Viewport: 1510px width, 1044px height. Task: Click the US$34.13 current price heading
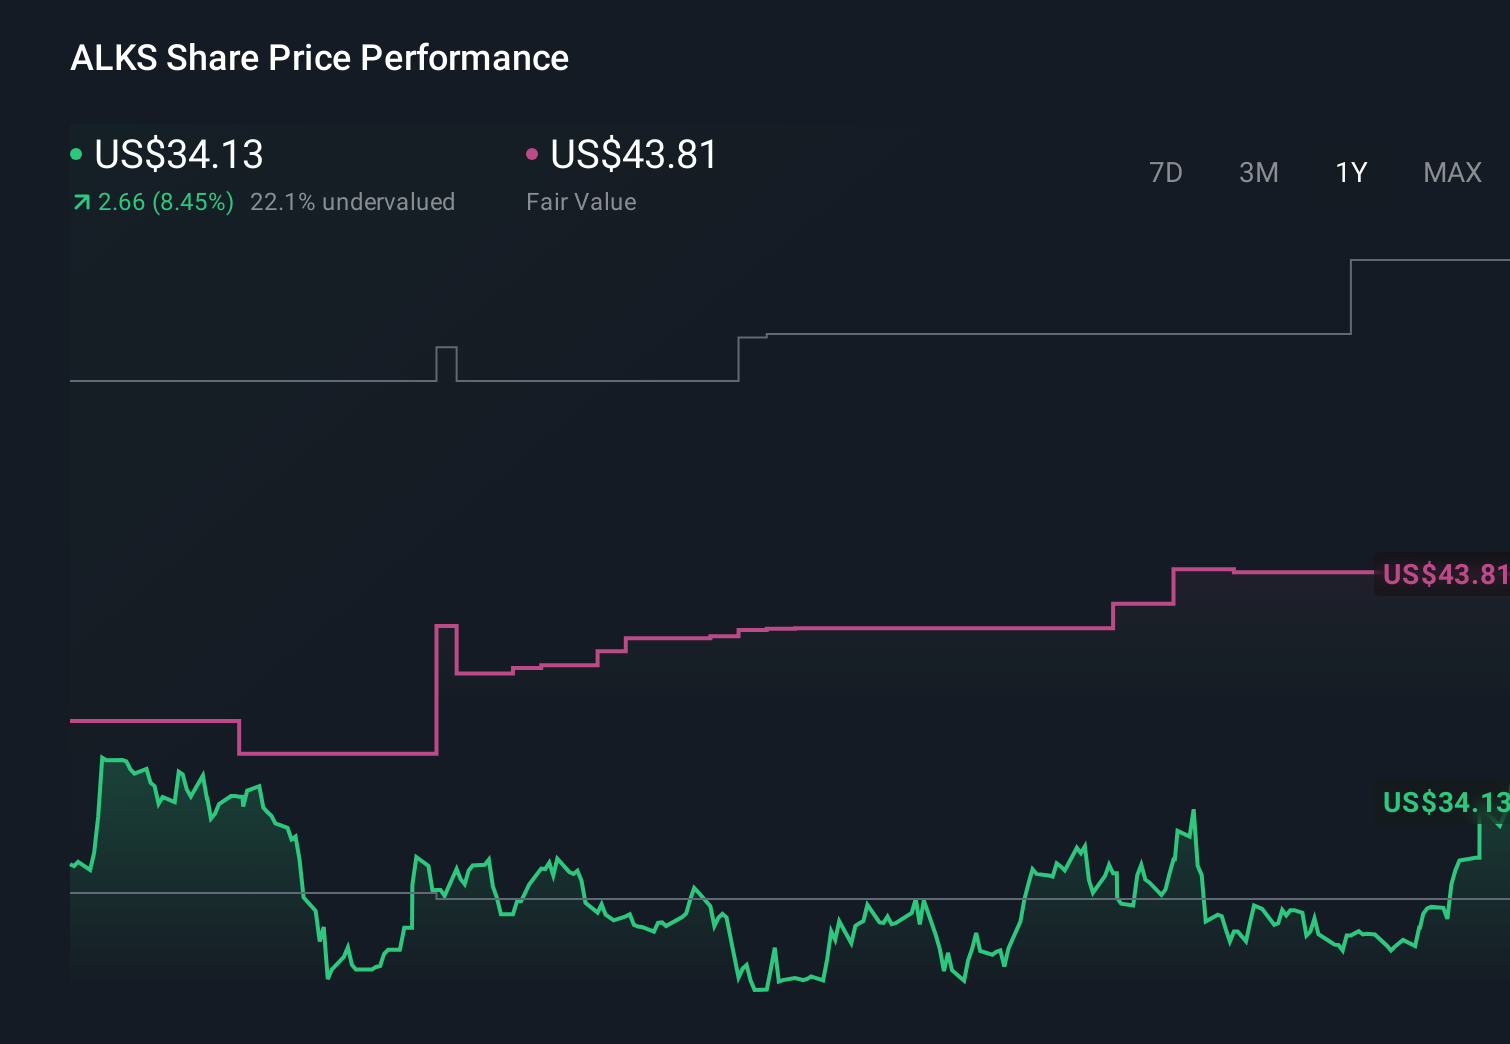[x=178, y=155]
